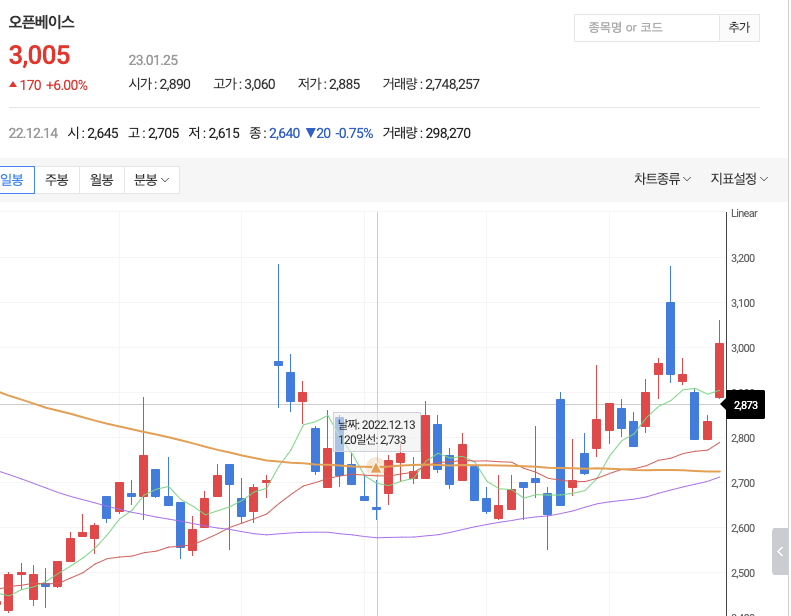Click the low price 저가: 2,885

click(329, 84)
